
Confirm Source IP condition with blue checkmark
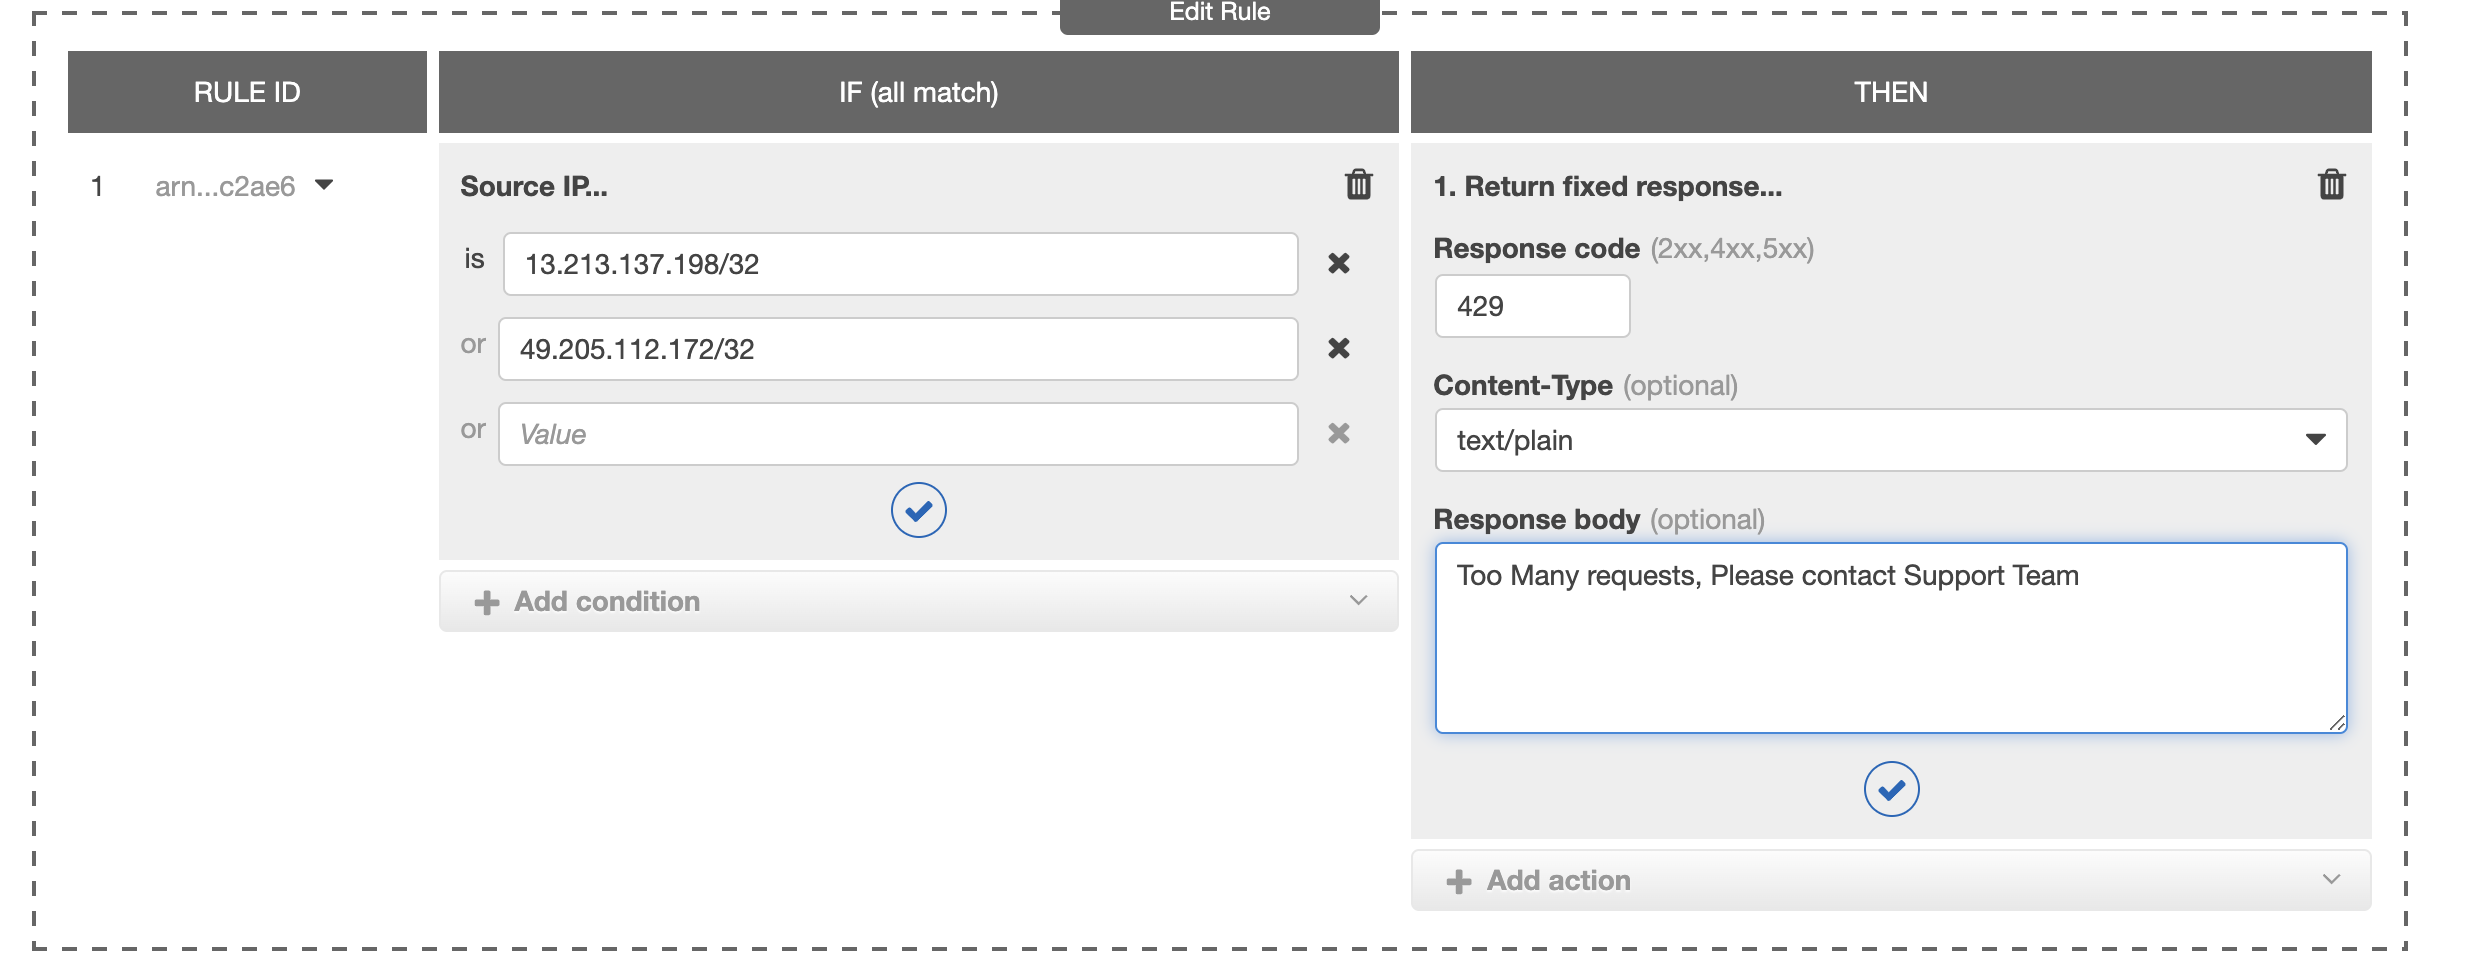tap(918, 510)
